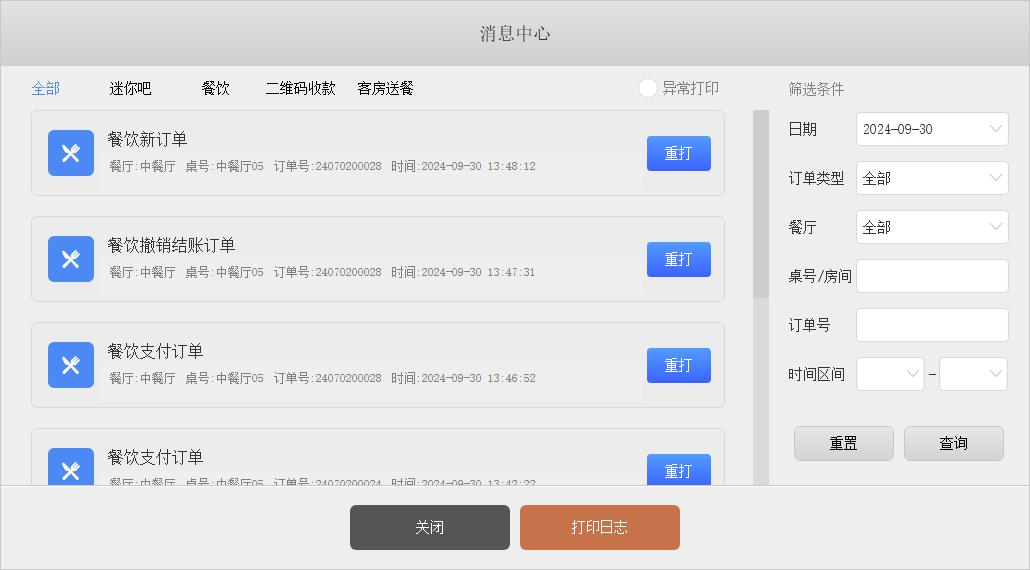Expand the 餐厅 dropdown
The width and height of the screenshot is (1030, 570).
coord(931,227)
